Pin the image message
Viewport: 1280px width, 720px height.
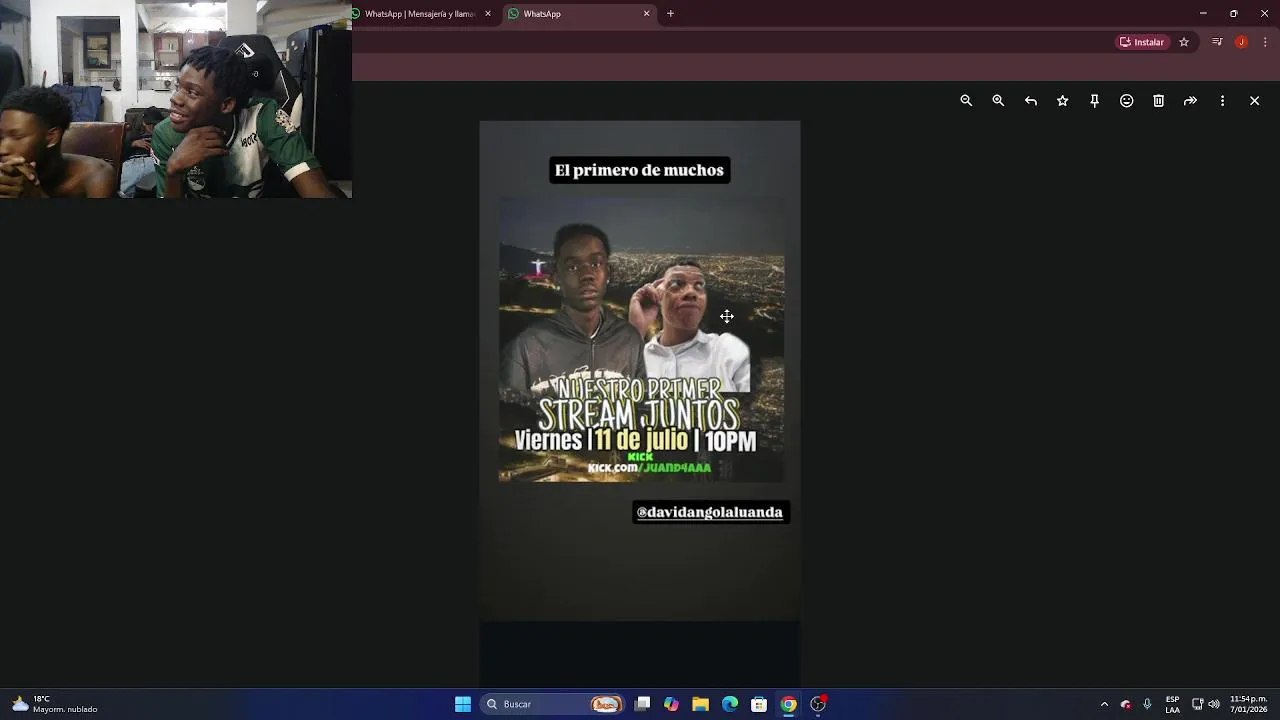point(1094,101)
